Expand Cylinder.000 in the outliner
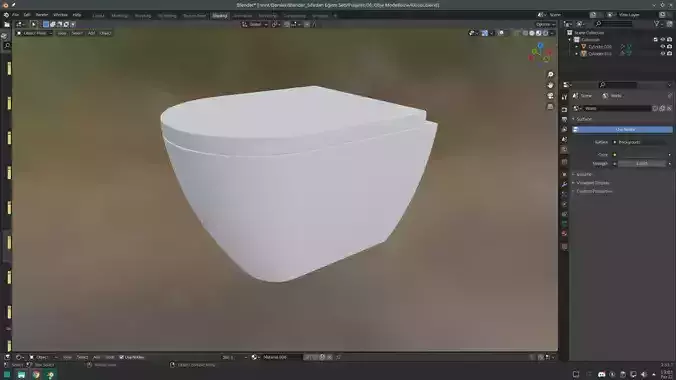676x380 pixels. point(577,47)
